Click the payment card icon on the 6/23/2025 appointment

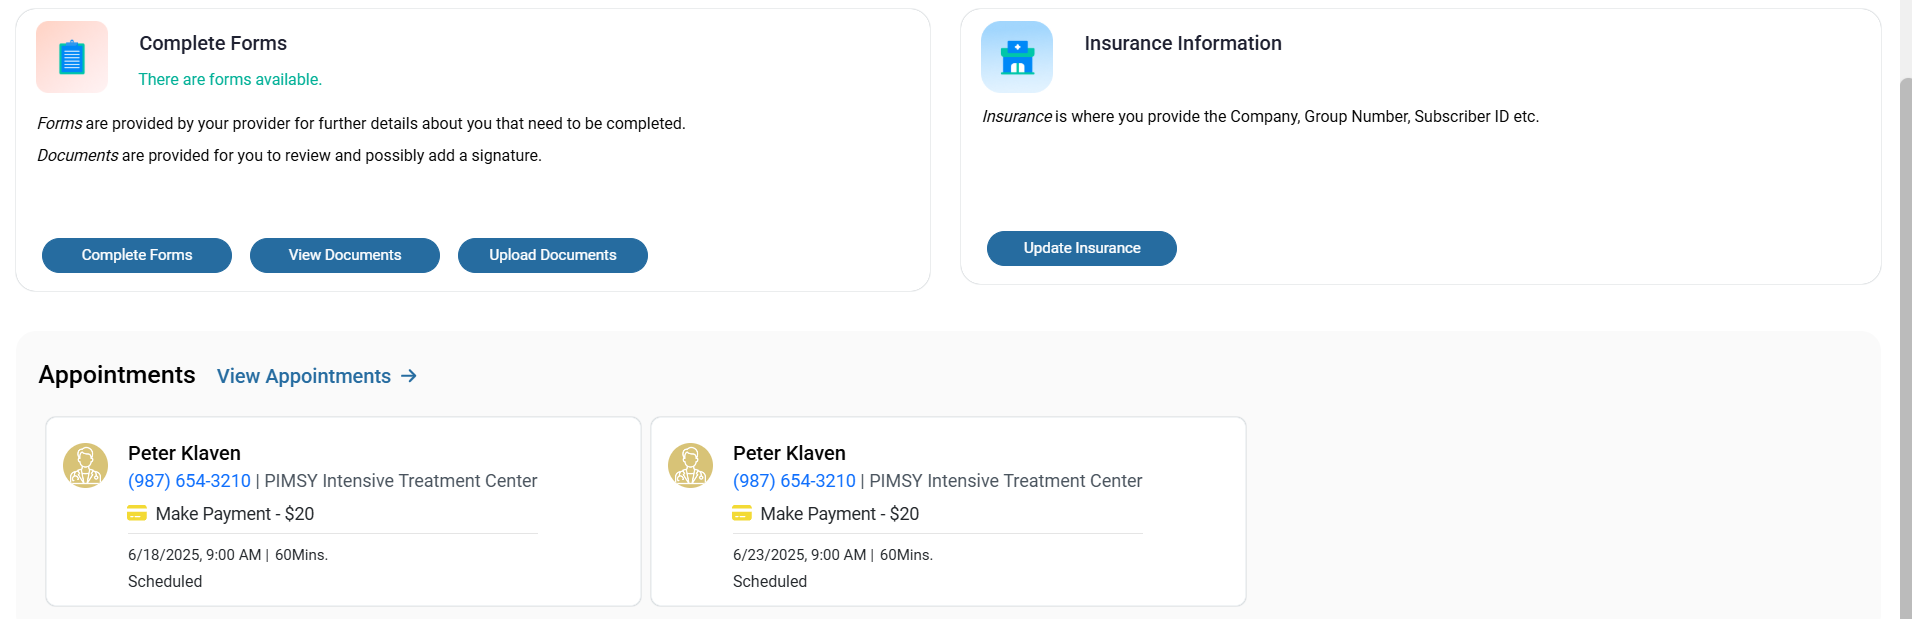[x=741, y=513]
